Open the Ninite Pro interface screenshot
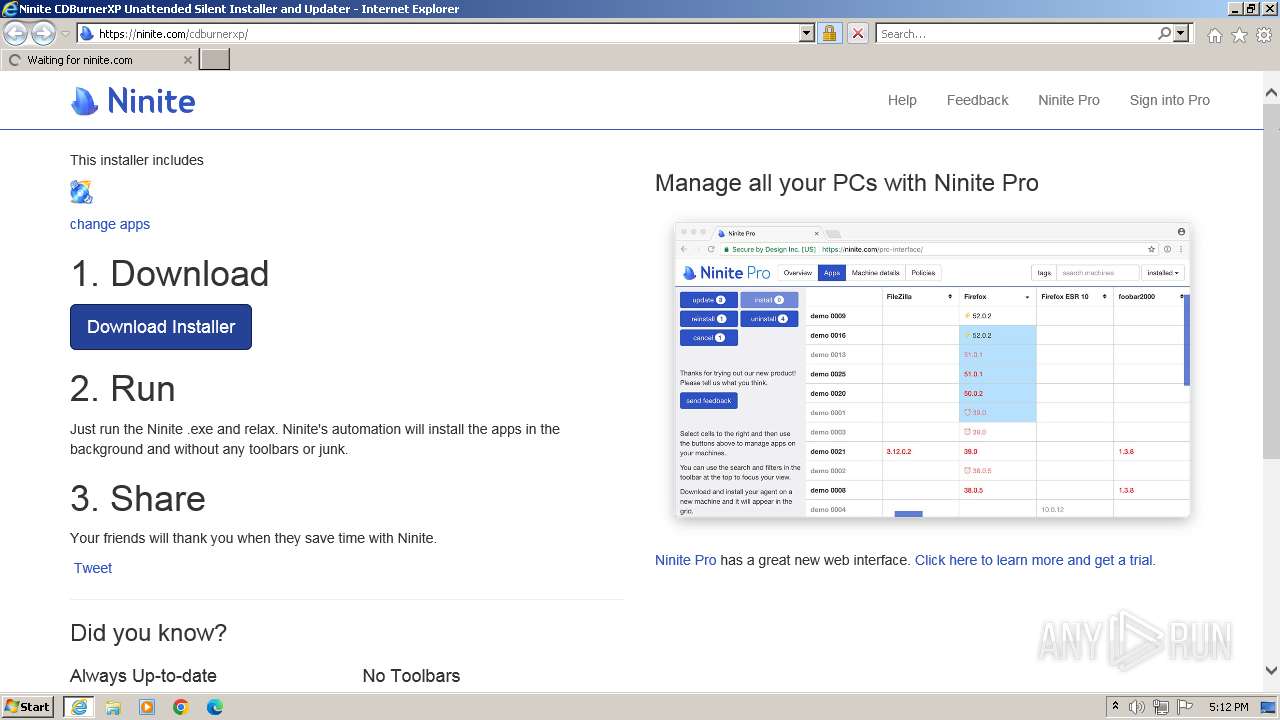 (932, 369)
